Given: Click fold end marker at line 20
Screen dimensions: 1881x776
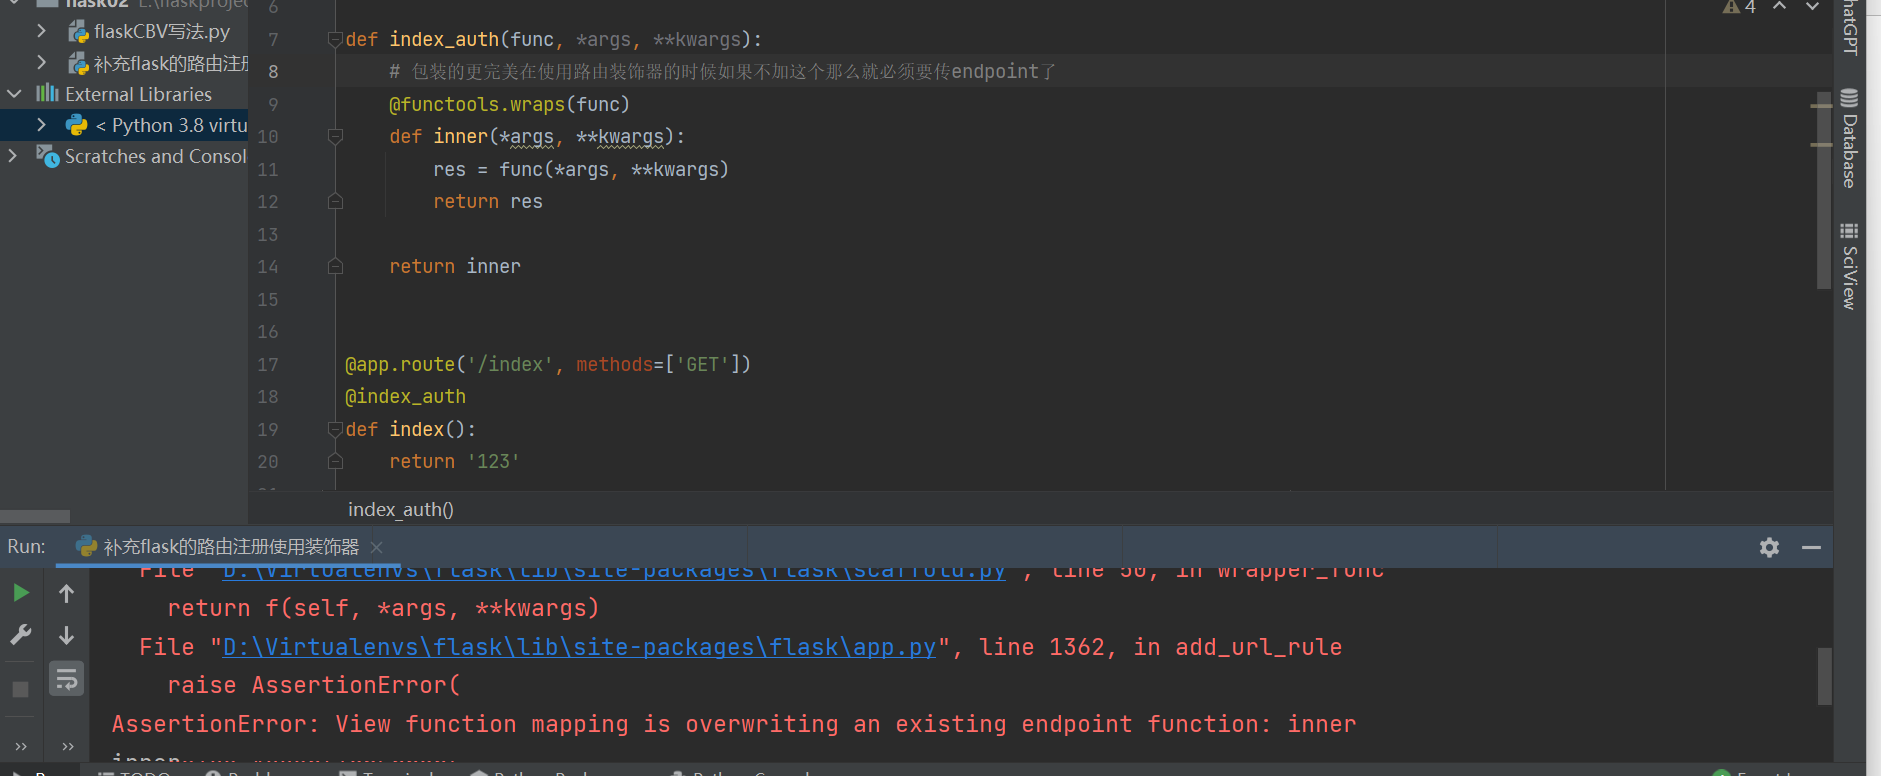Looking at the screenshot, I should point(336,461).
